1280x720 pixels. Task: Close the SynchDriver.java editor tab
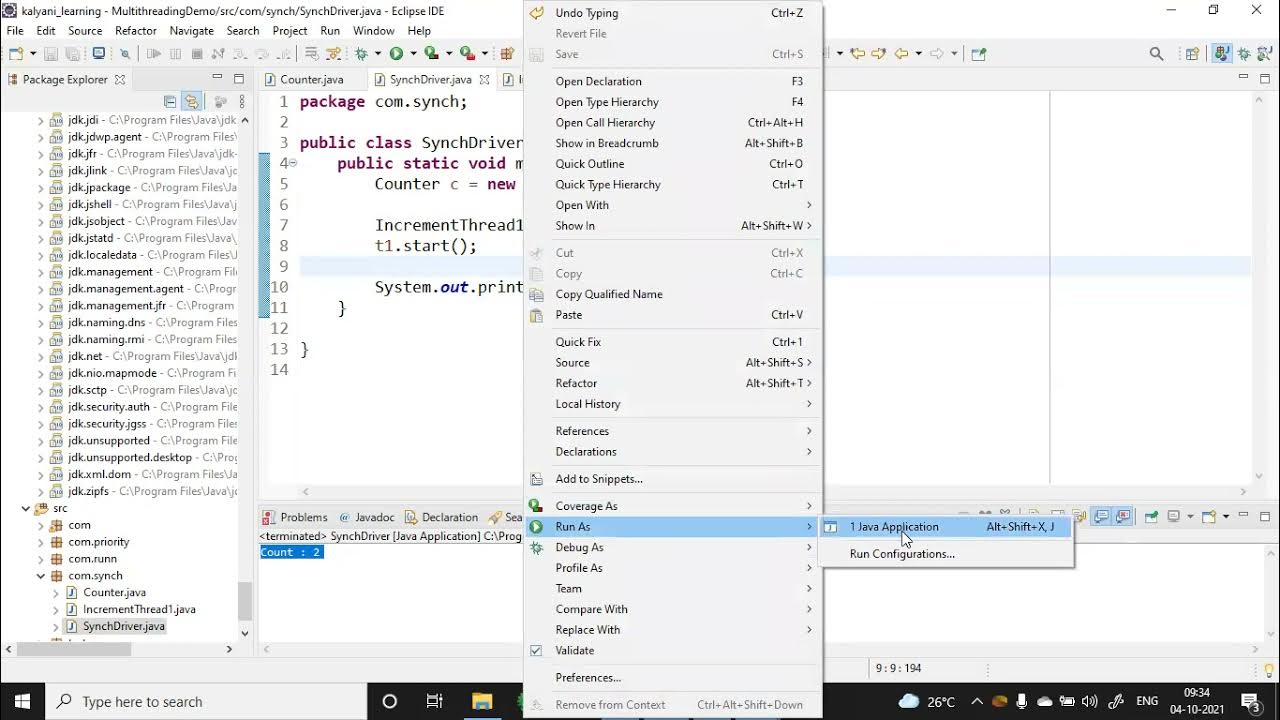[484, 79]
